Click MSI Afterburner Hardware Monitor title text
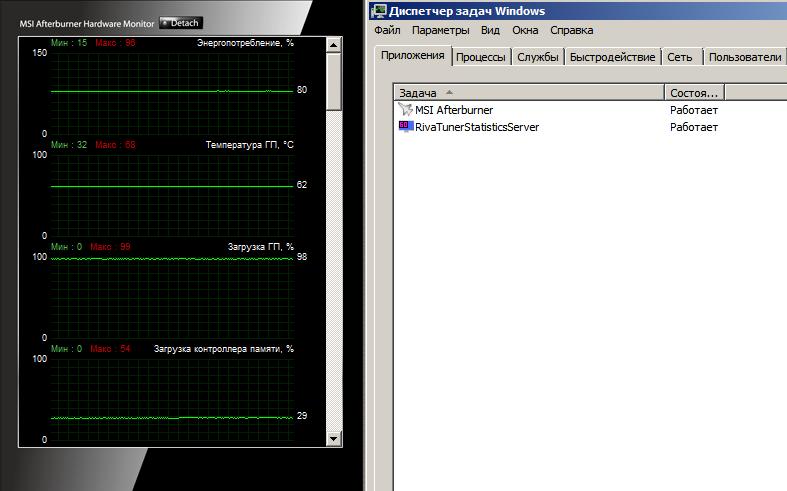 (87, 24)
